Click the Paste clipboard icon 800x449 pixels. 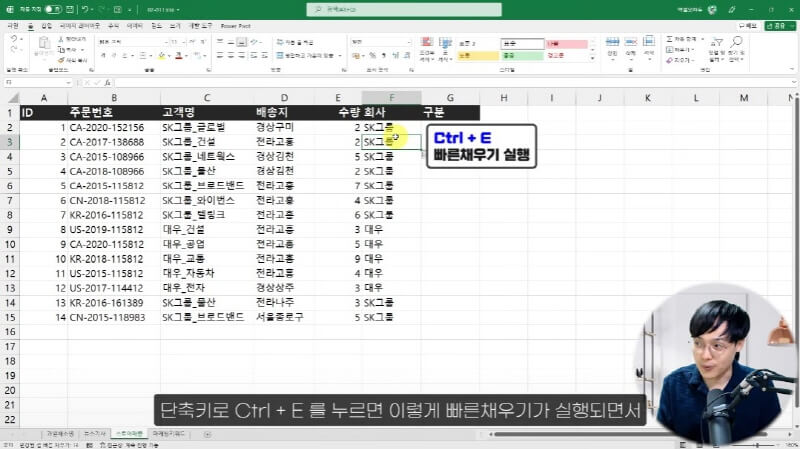click(44, 44)
